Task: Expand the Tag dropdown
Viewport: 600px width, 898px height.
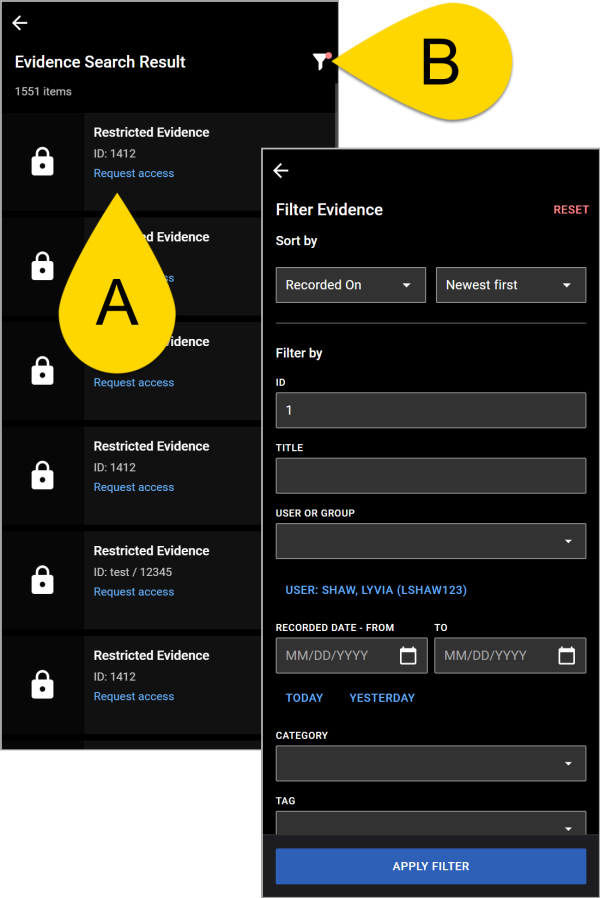Action: pyautogui.click(x=430, y=825)
